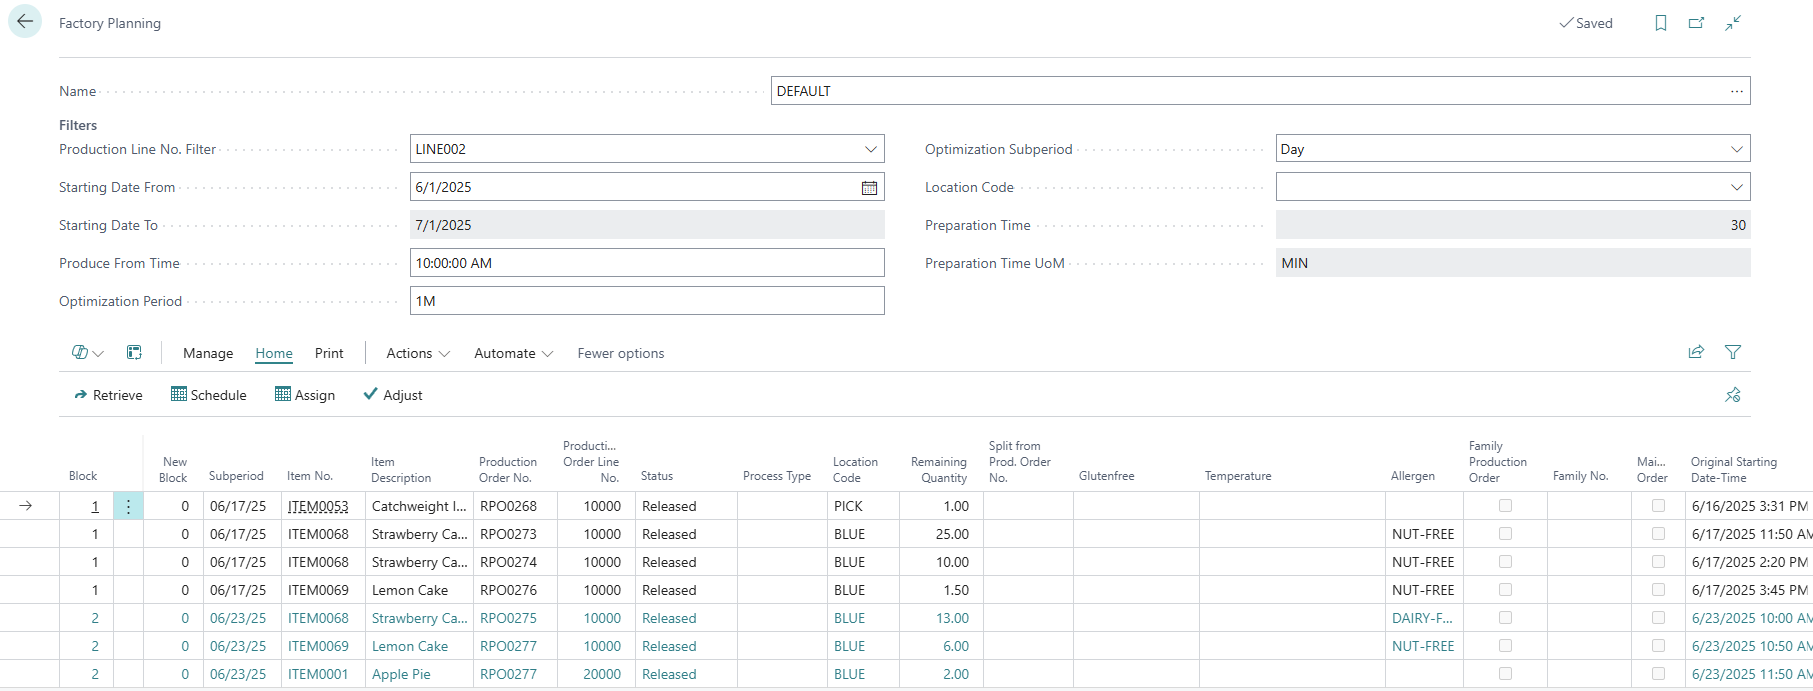This screenshot has width=1813, height=691.
Task: Click the Produce From Time field
Action: point(646,263)
